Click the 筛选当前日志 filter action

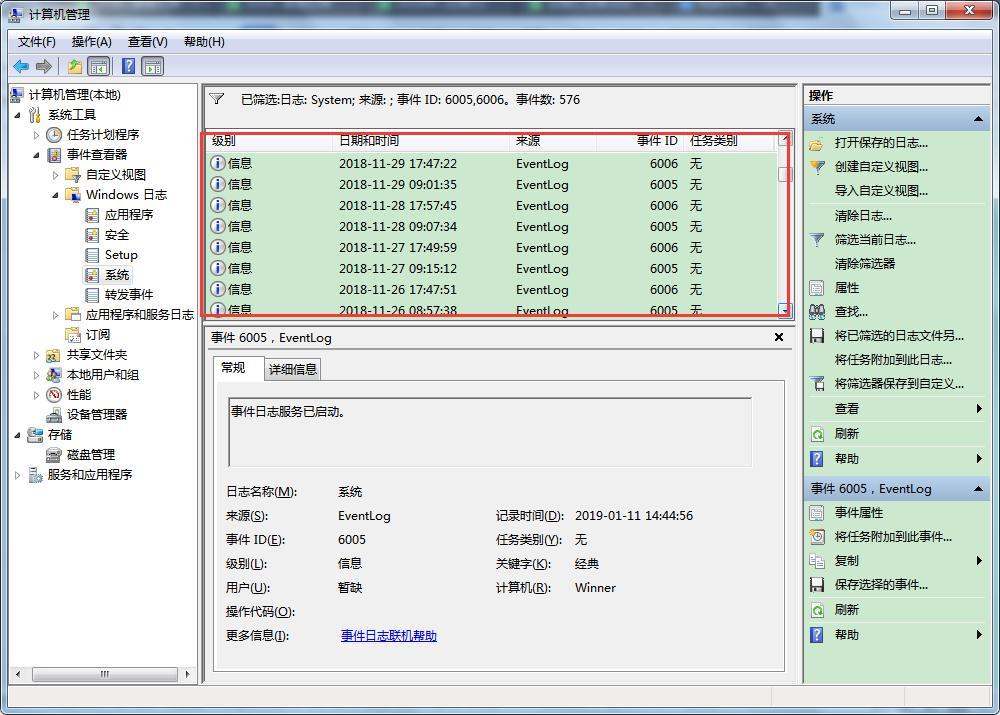coord(874,240)
